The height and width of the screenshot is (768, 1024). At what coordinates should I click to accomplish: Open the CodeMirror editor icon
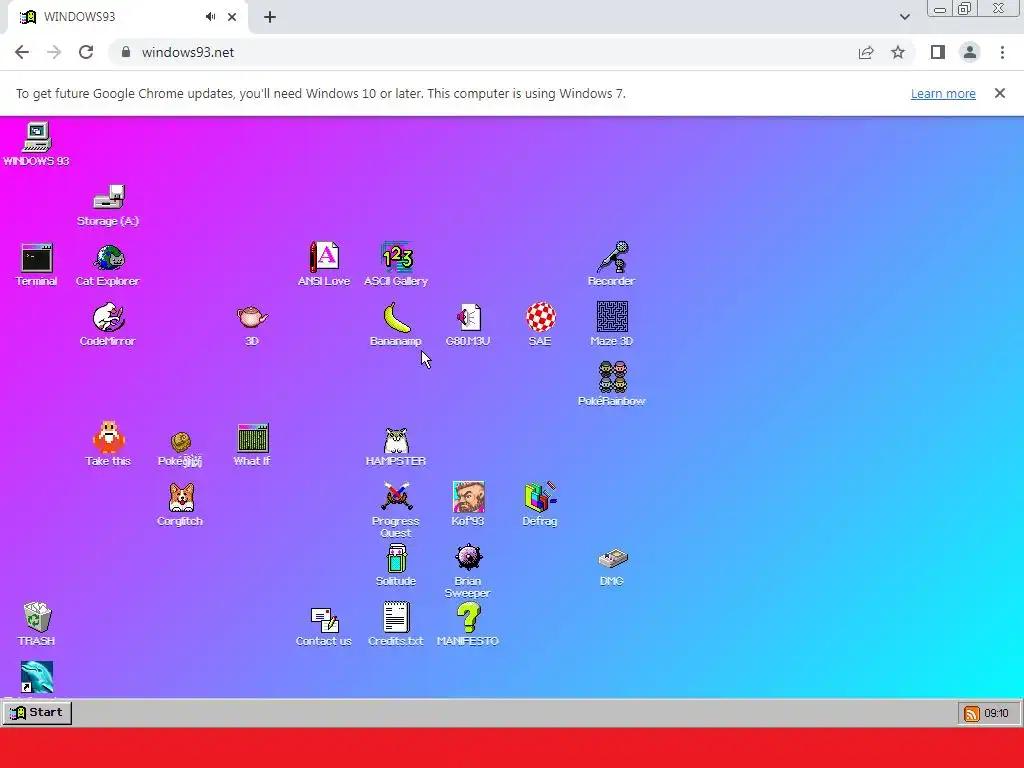108,318
